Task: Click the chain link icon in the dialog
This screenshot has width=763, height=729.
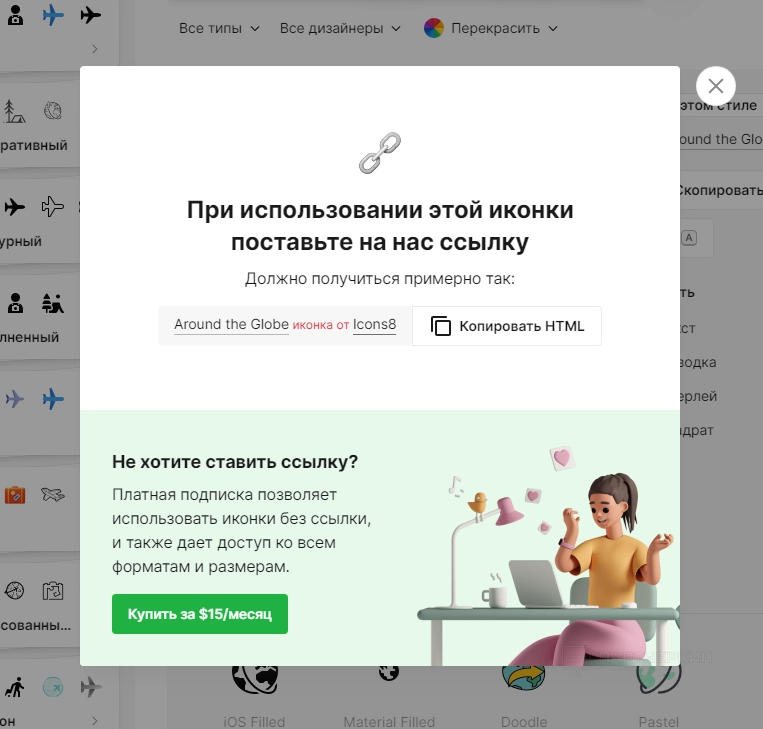Action: [x=380, y=153]
